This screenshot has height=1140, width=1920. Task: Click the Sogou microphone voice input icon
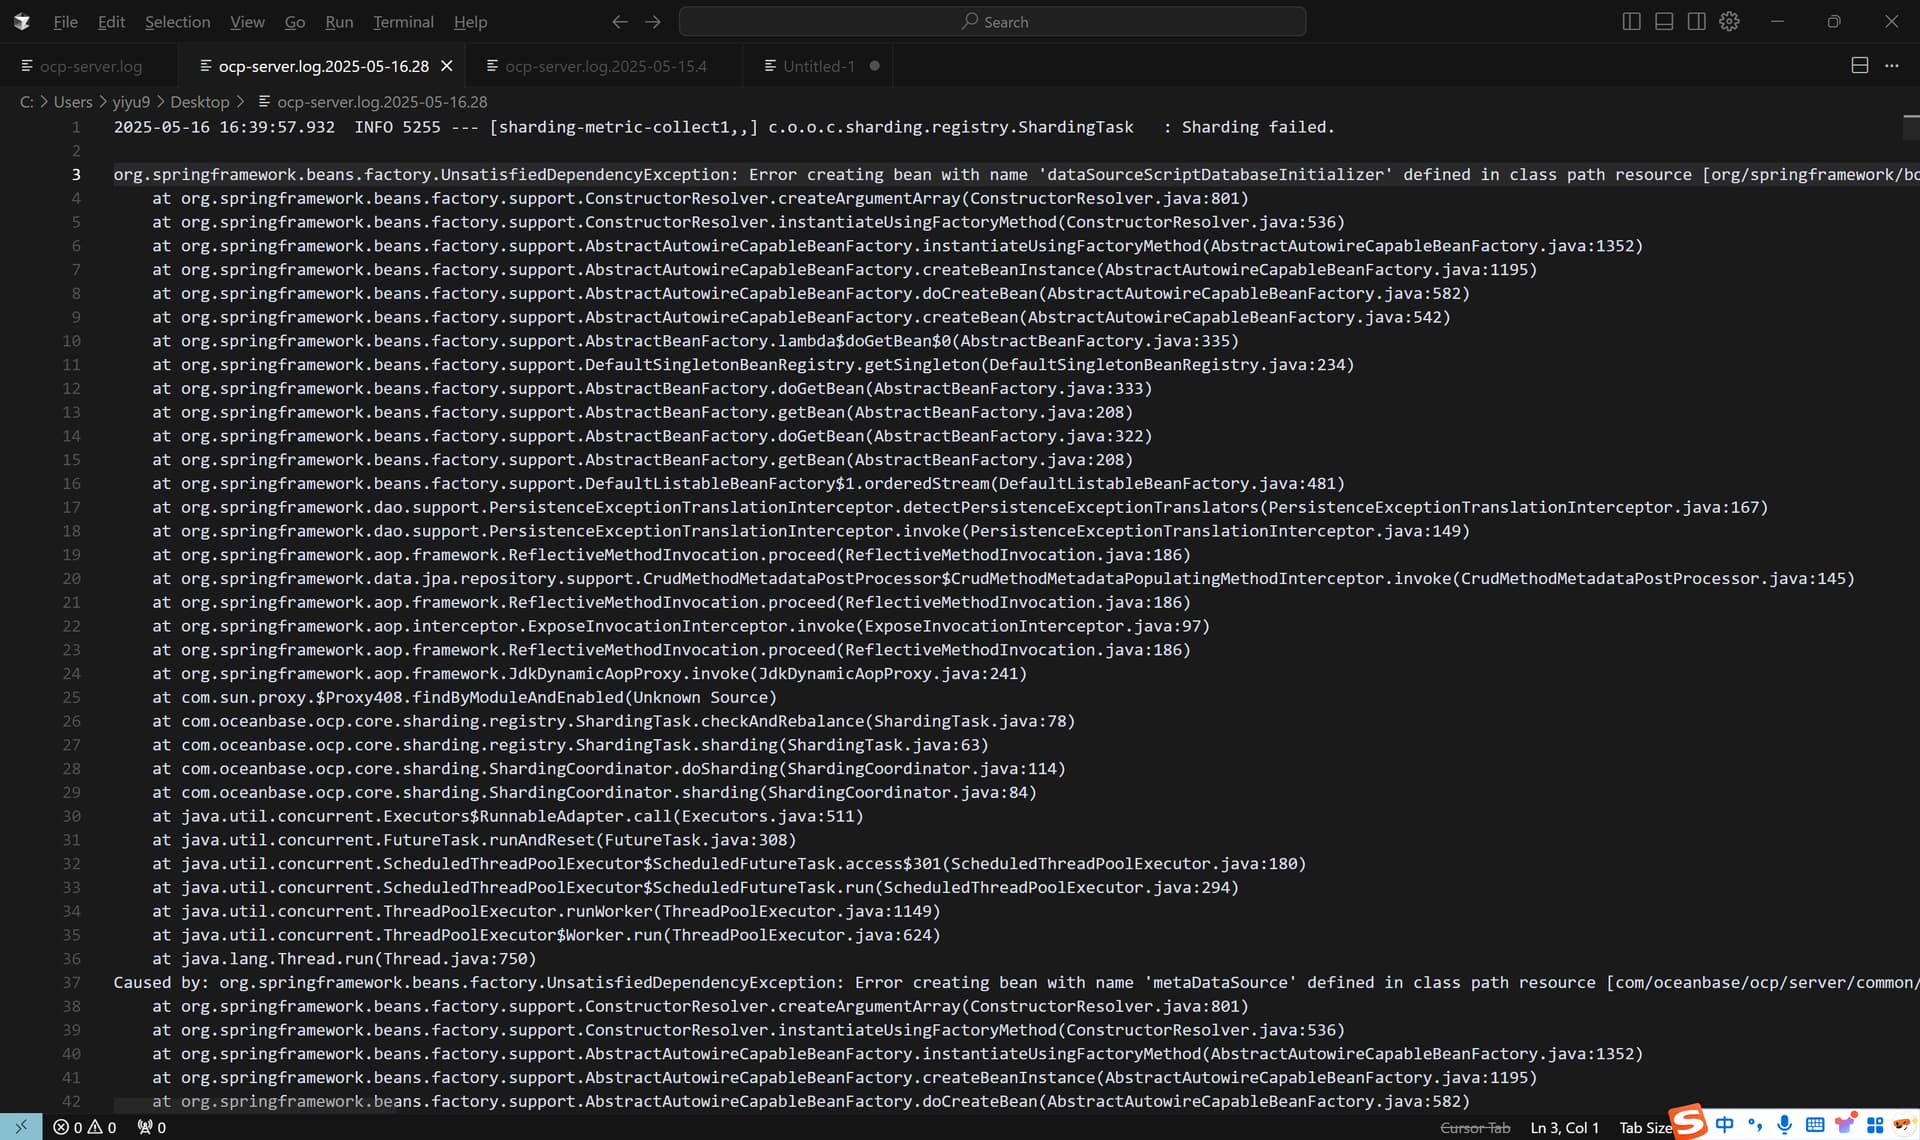pyautogui.click(x=1784, y=1125)
